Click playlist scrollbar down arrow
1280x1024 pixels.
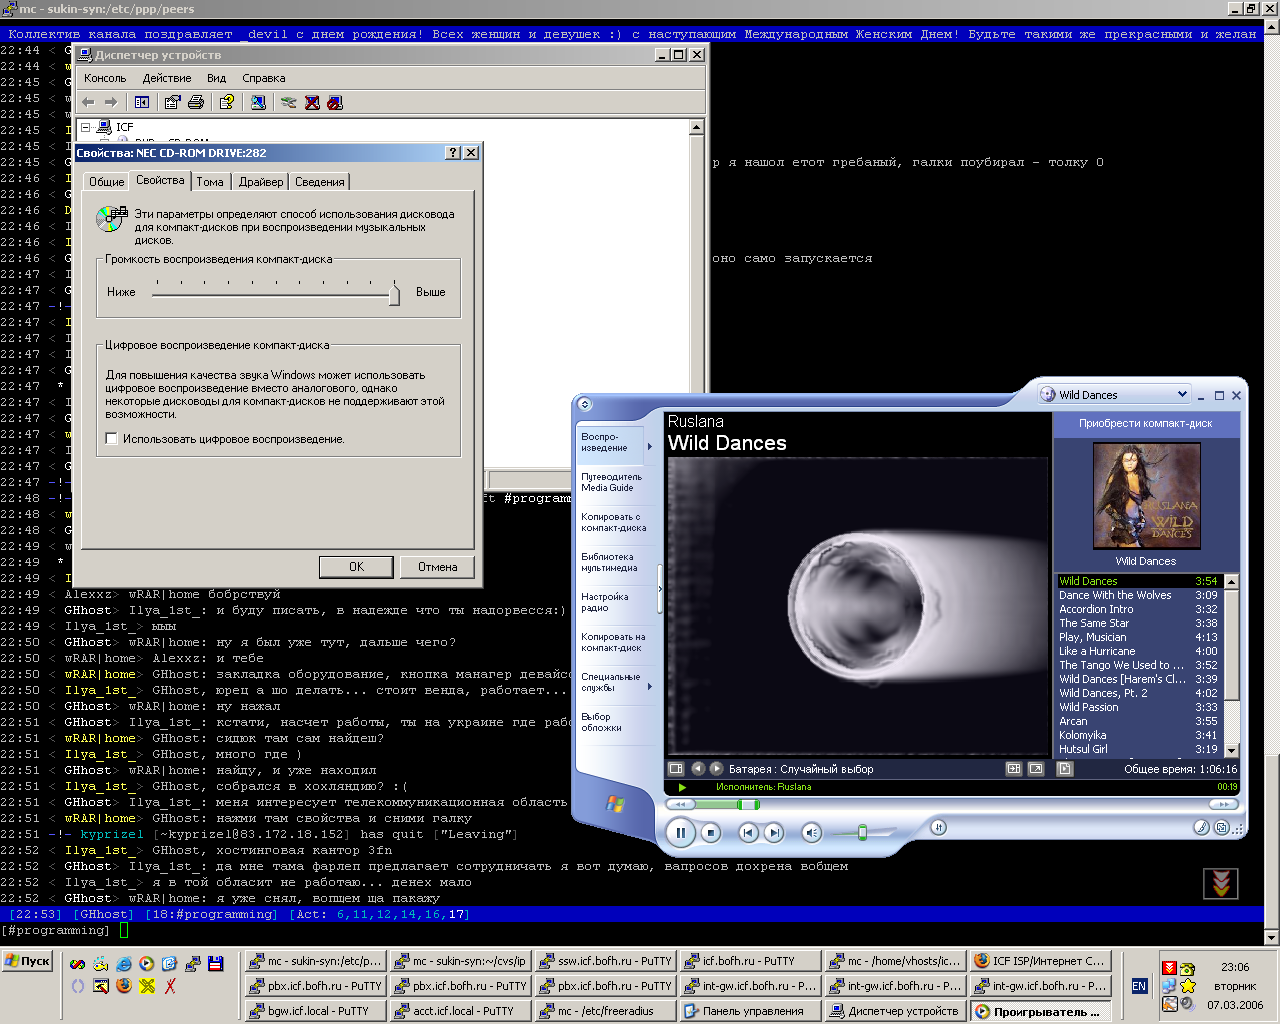point(1231,750)
